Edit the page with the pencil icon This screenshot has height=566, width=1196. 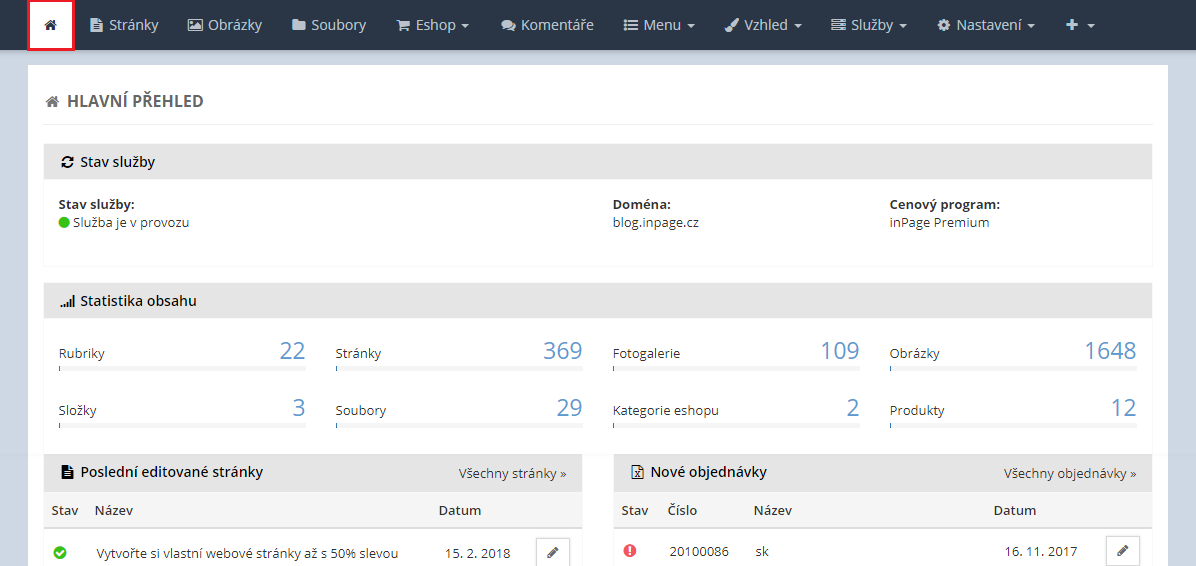pyautogui.click(x=553, y=552)
